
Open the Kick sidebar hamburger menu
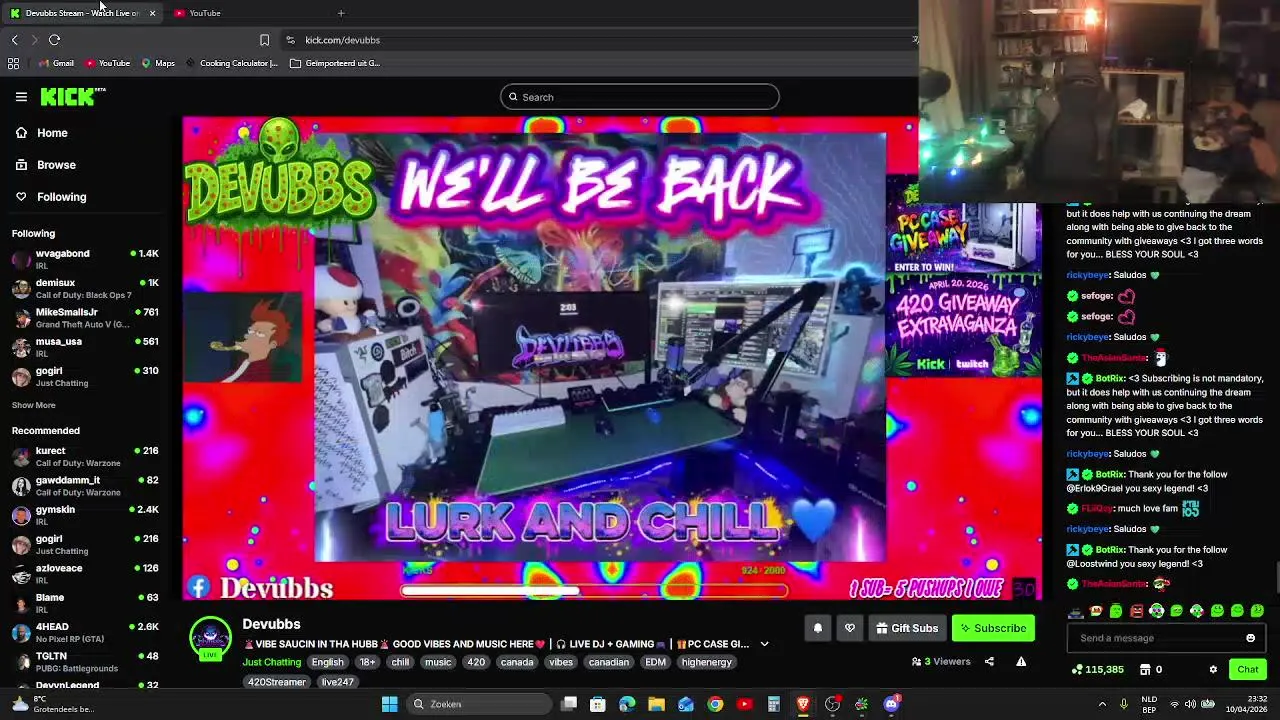(x=21, y=97)
